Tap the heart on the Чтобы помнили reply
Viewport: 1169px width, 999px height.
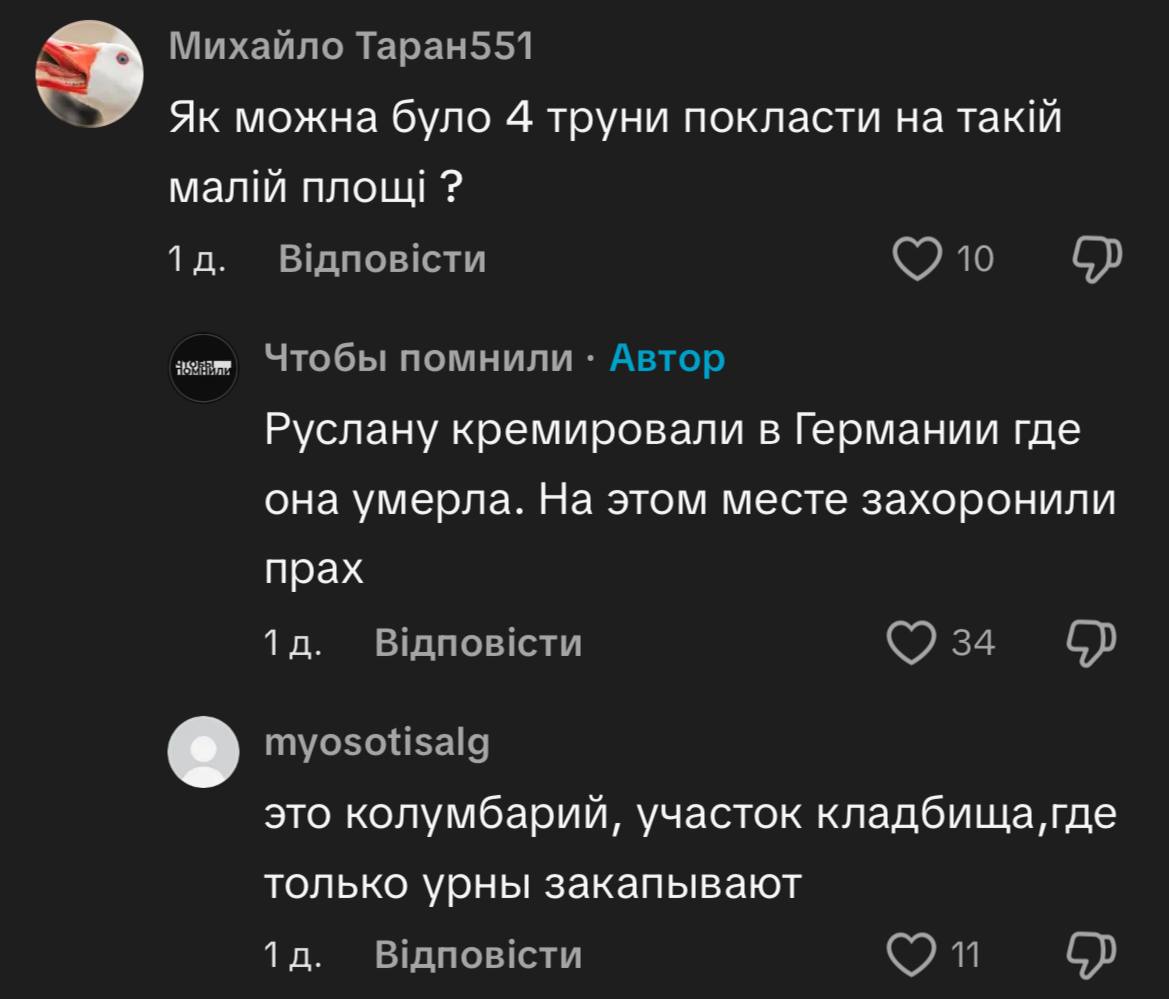910,642
